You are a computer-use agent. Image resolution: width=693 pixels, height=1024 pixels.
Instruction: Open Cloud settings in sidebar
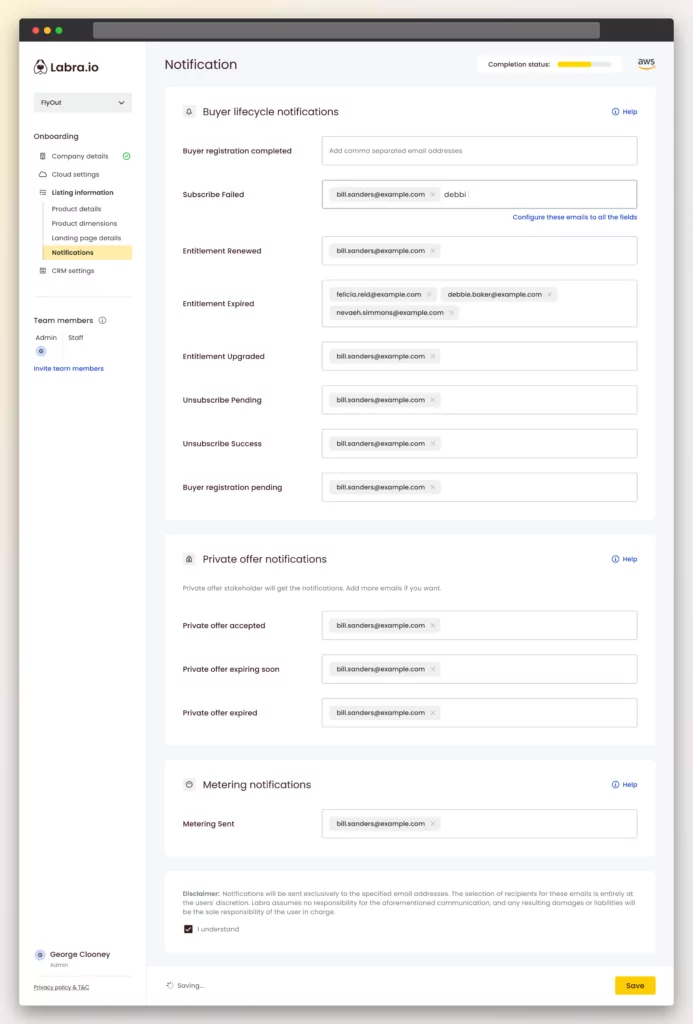(x=75, y=174)
